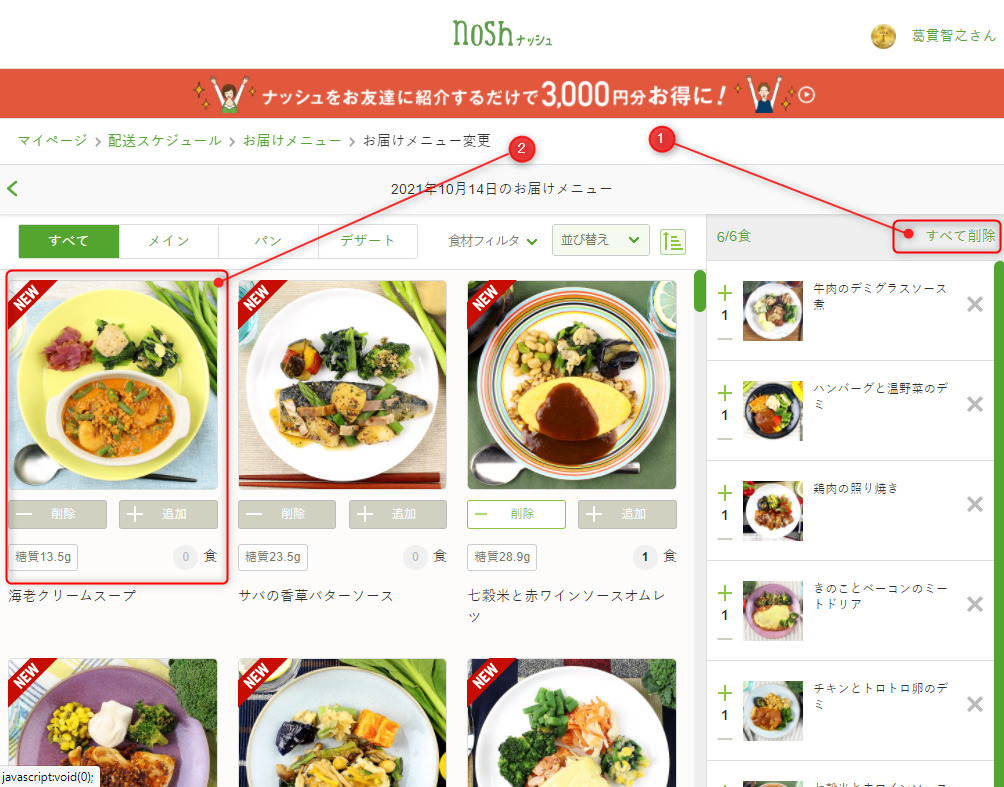Add 海老クリームスープ with 追加 button

(168, 514)
